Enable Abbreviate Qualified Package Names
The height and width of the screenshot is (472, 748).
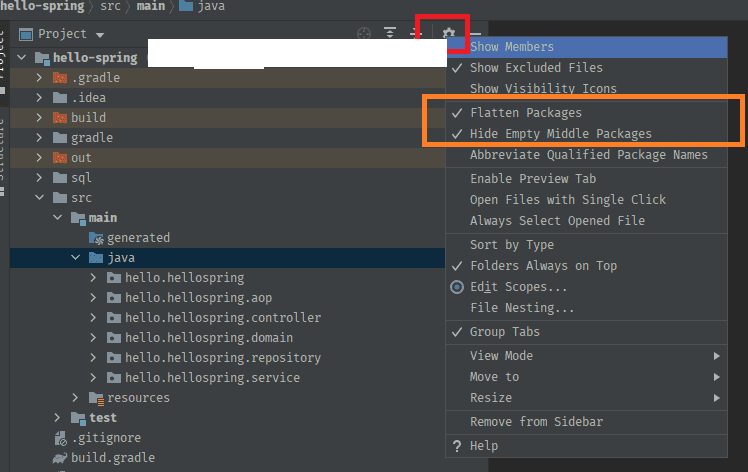pos(587,155)
